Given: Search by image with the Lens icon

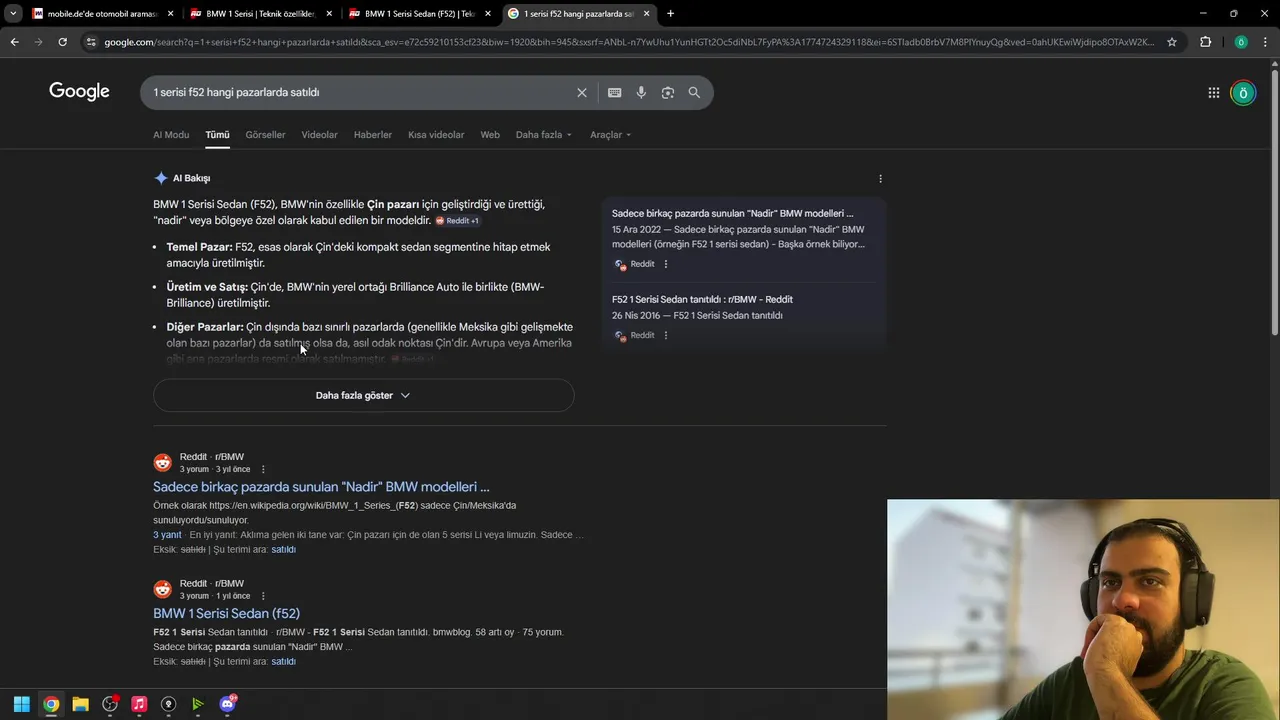Looking at the screenshot, I should (x=667, y=92).
